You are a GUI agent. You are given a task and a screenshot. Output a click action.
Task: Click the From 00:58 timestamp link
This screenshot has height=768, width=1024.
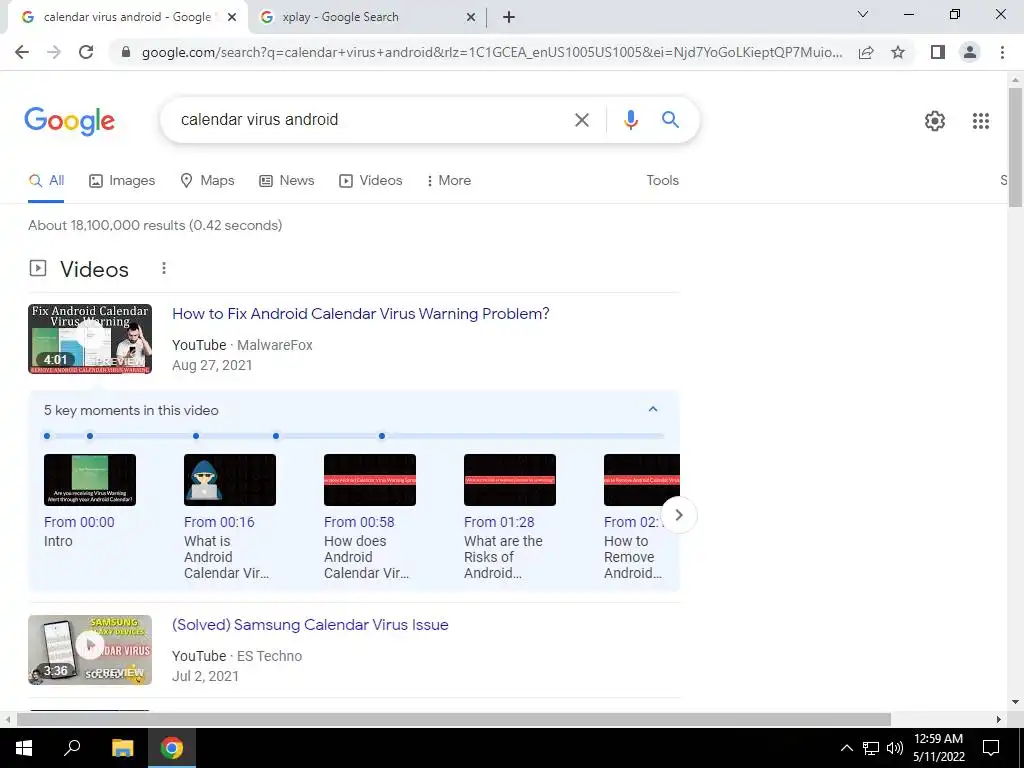(x=359, y=522)
